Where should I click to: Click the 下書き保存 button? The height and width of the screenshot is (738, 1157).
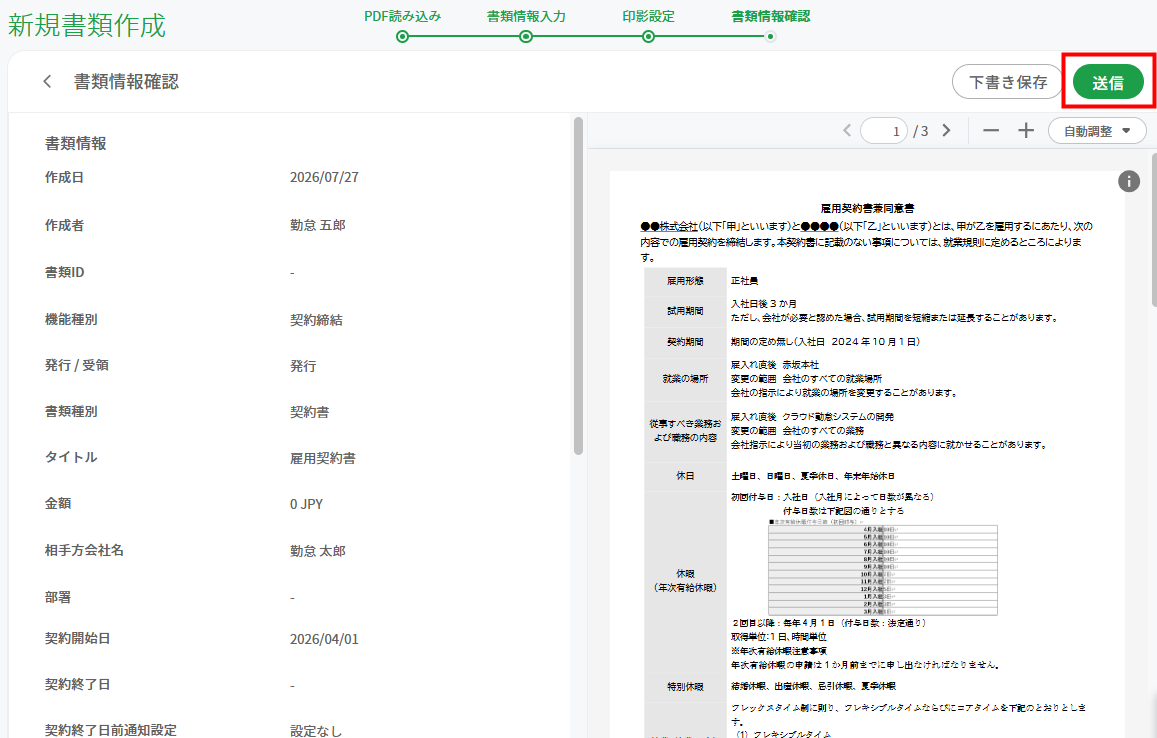(x=1007, y=82)
